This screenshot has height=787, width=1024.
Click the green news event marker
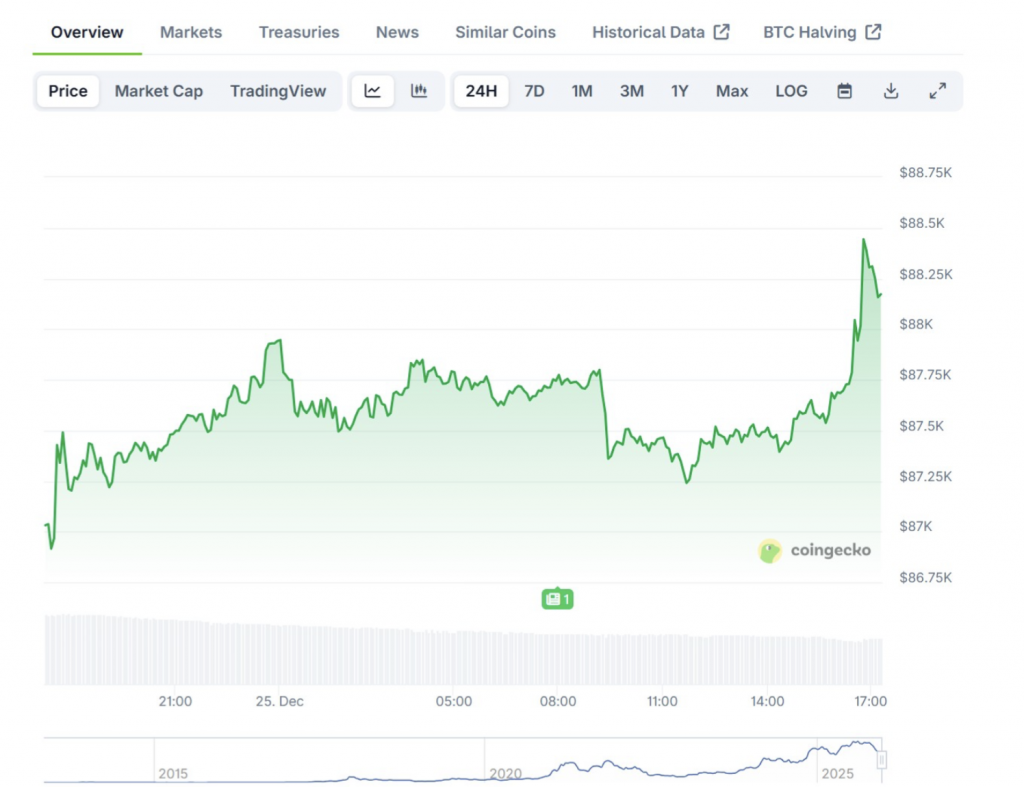point(557,599)
